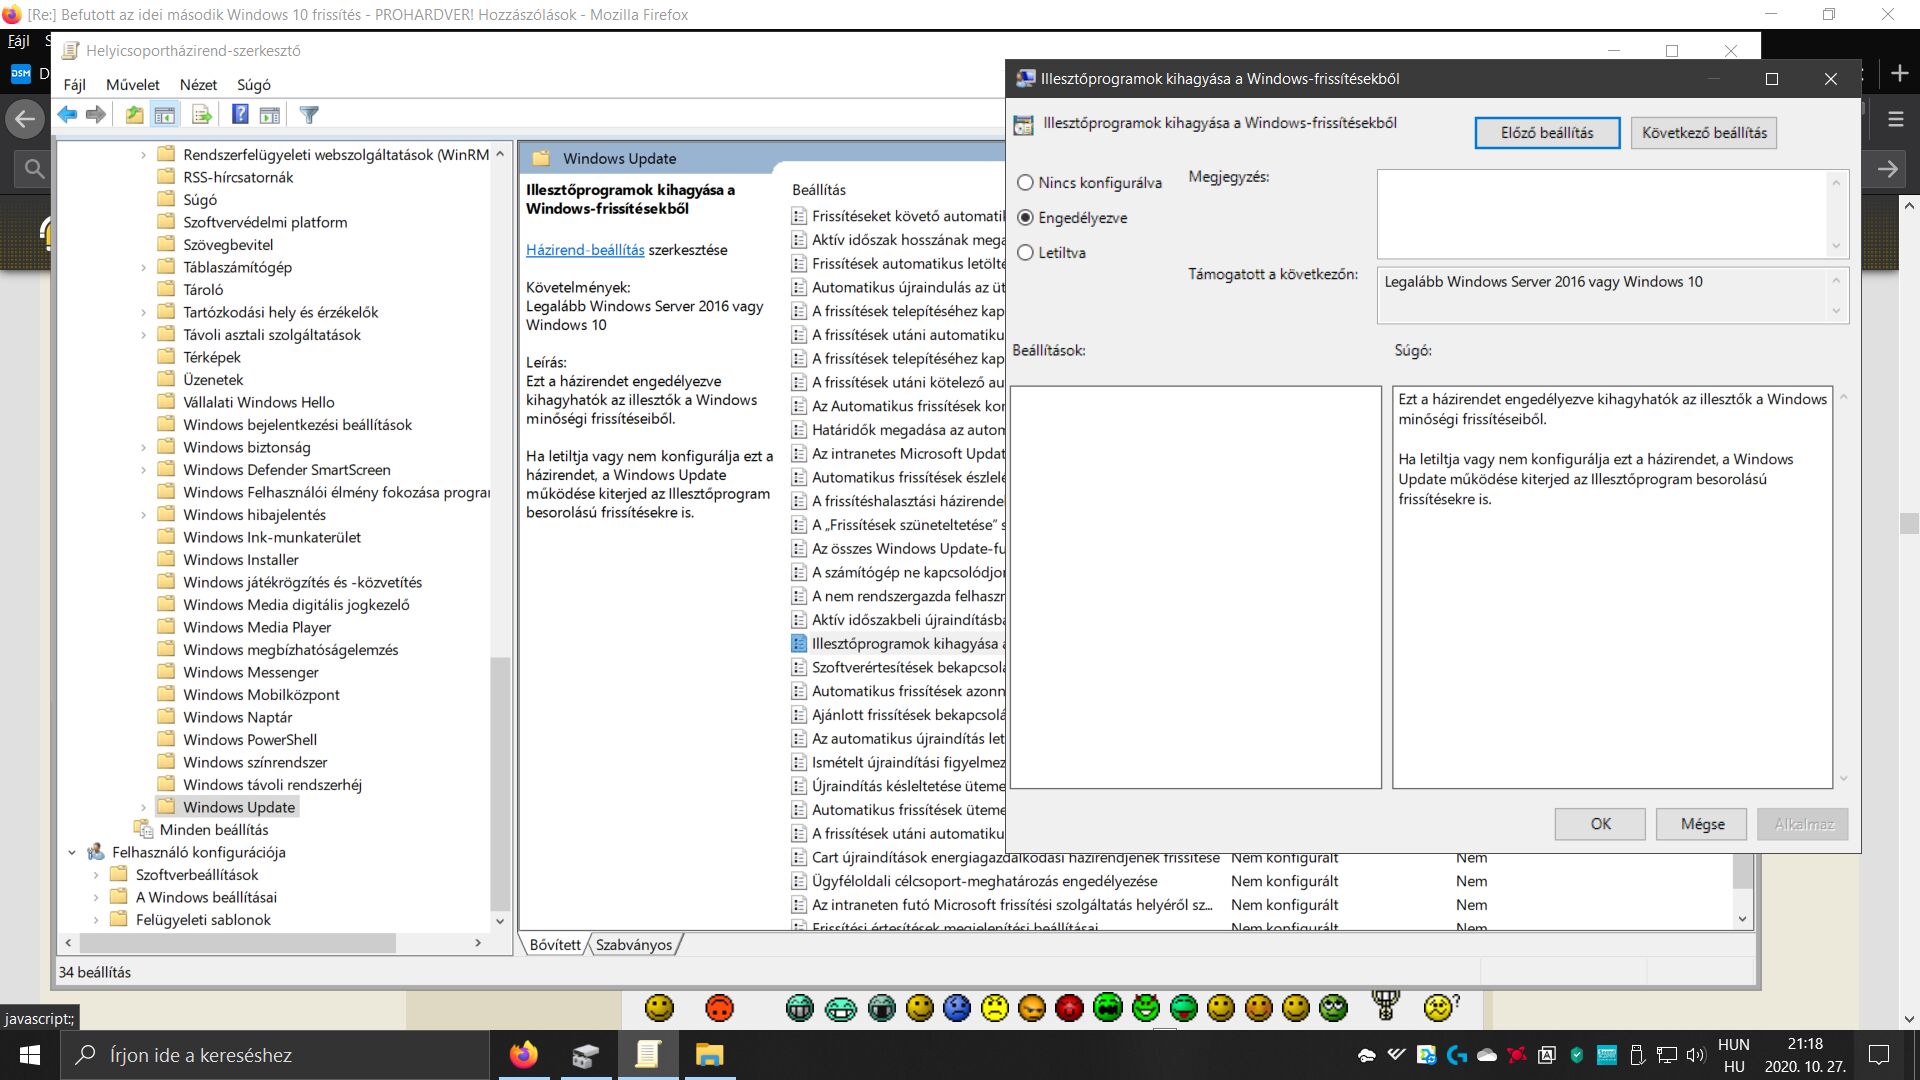Image resolution: width=1920 pixels, height=1080 pixels.
Task: Expand the 'Windows biztonság' tree node
Action: point(143,447)
